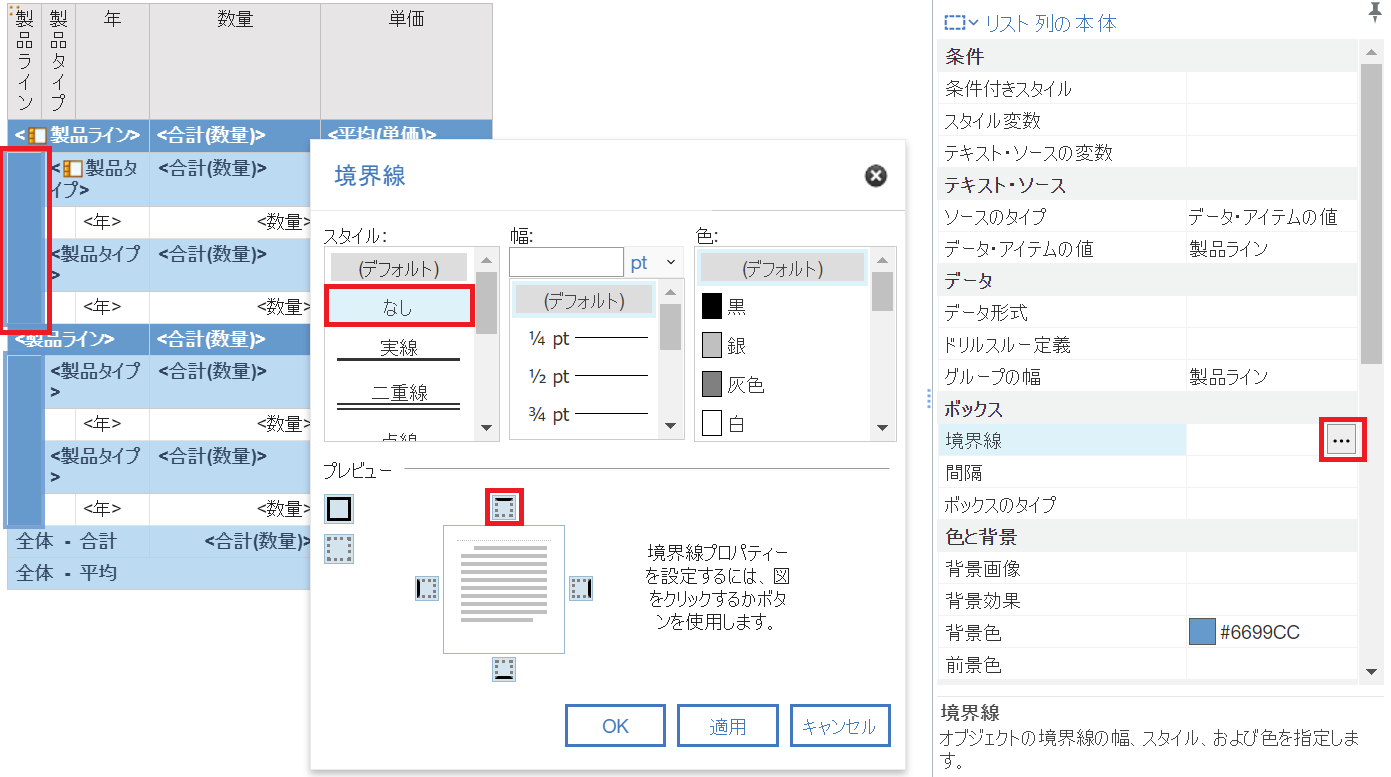Select the スタイル変数 property row
Viewport: 1391px width, 777px height.
tap(1148, 121)
